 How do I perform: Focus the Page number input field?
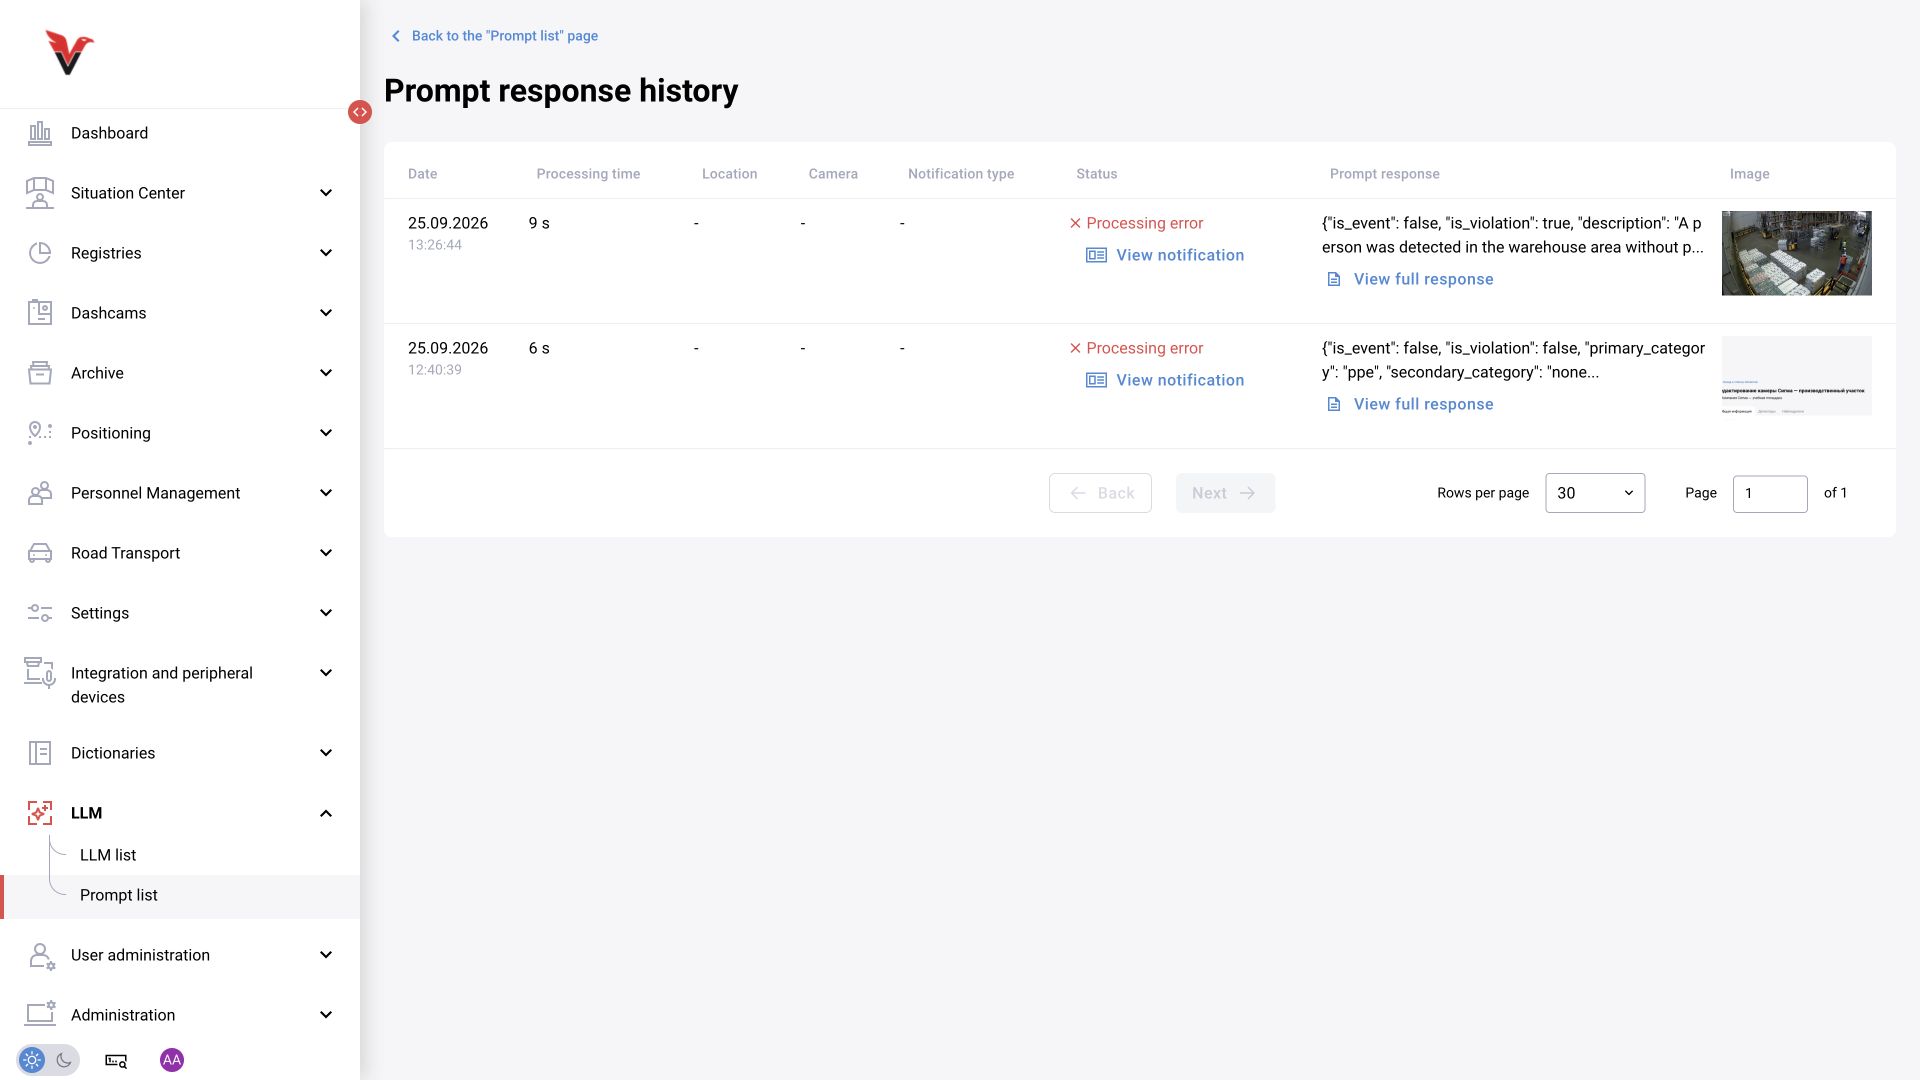pyautogui.click(x=1770, y=494)
